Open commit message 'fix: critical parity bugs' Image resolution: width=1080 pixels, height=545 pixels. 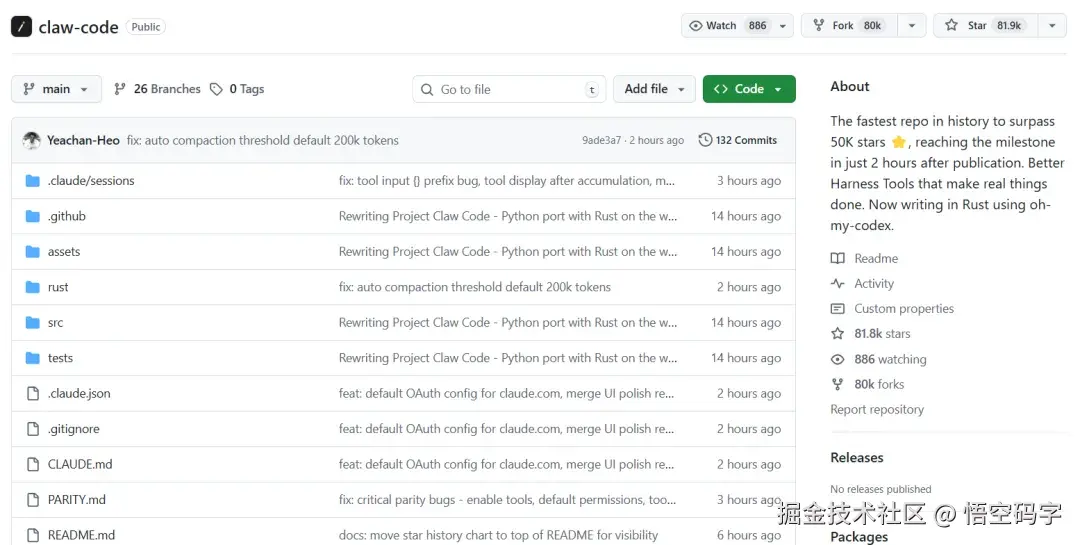point(508,500)
